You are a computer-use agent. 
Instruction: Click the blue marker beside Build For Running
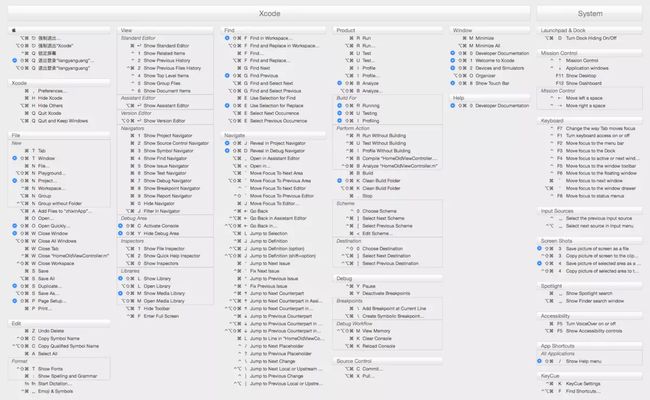(x=340, y=106)
